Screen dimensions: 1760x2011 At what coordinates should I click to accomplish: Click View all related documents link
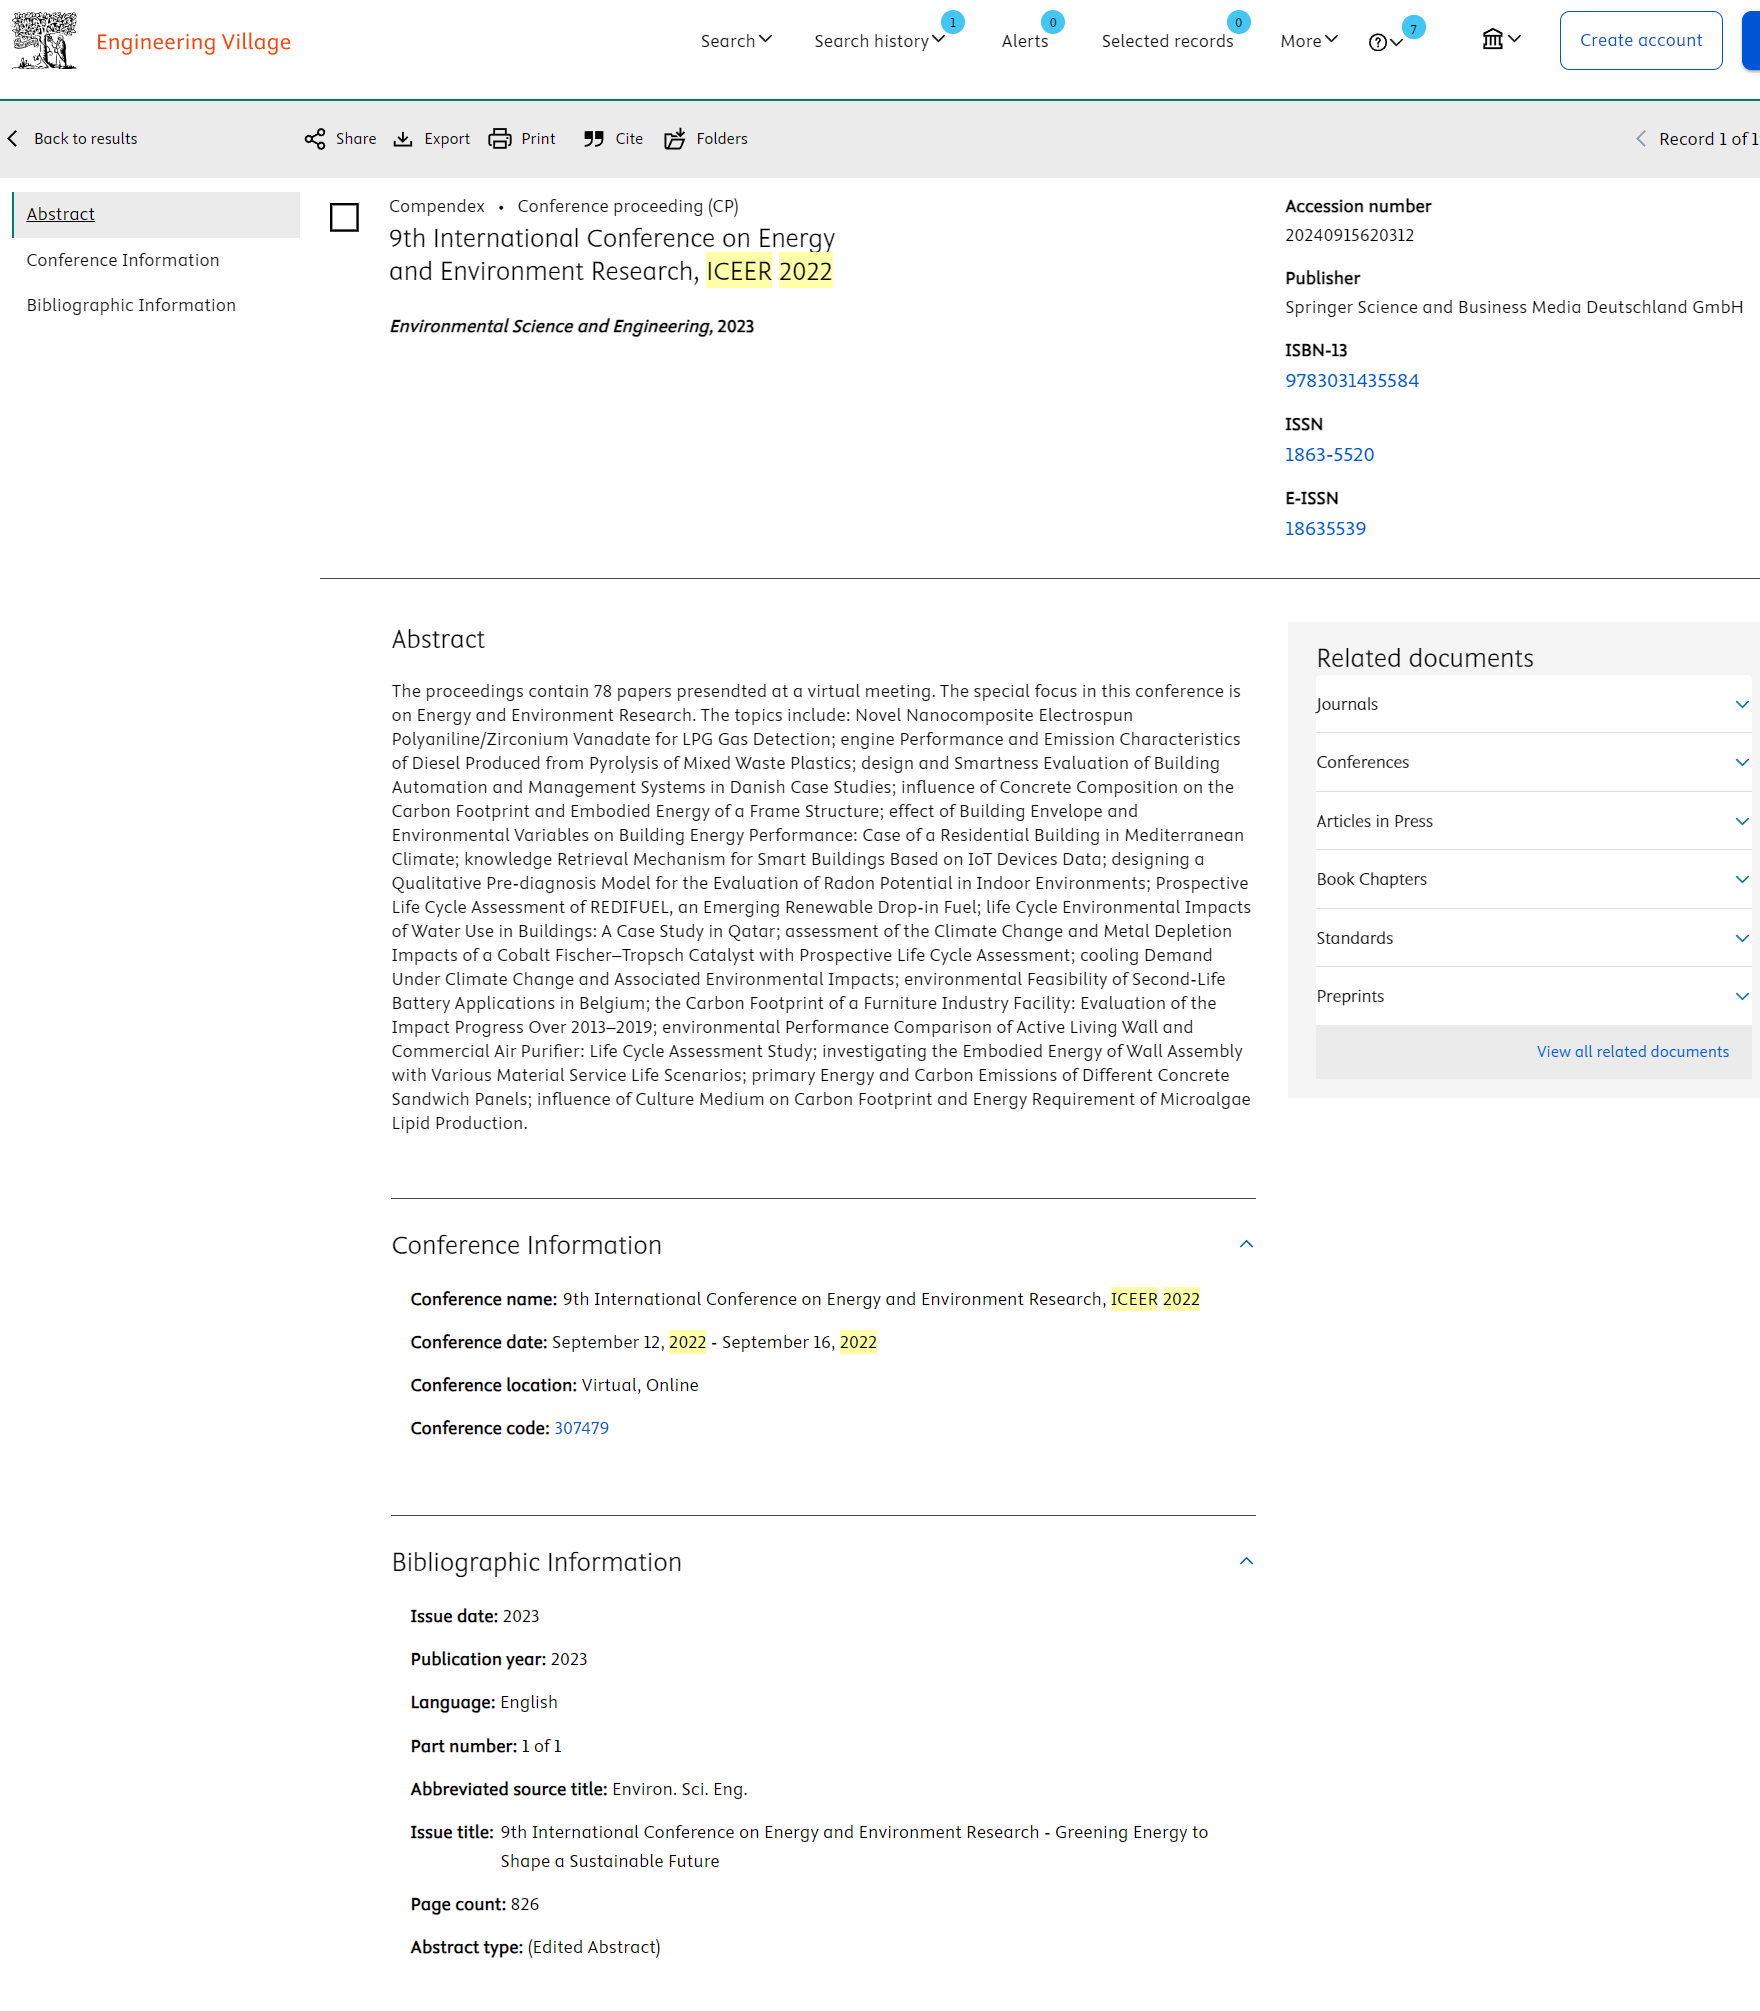(1632, 1052)
